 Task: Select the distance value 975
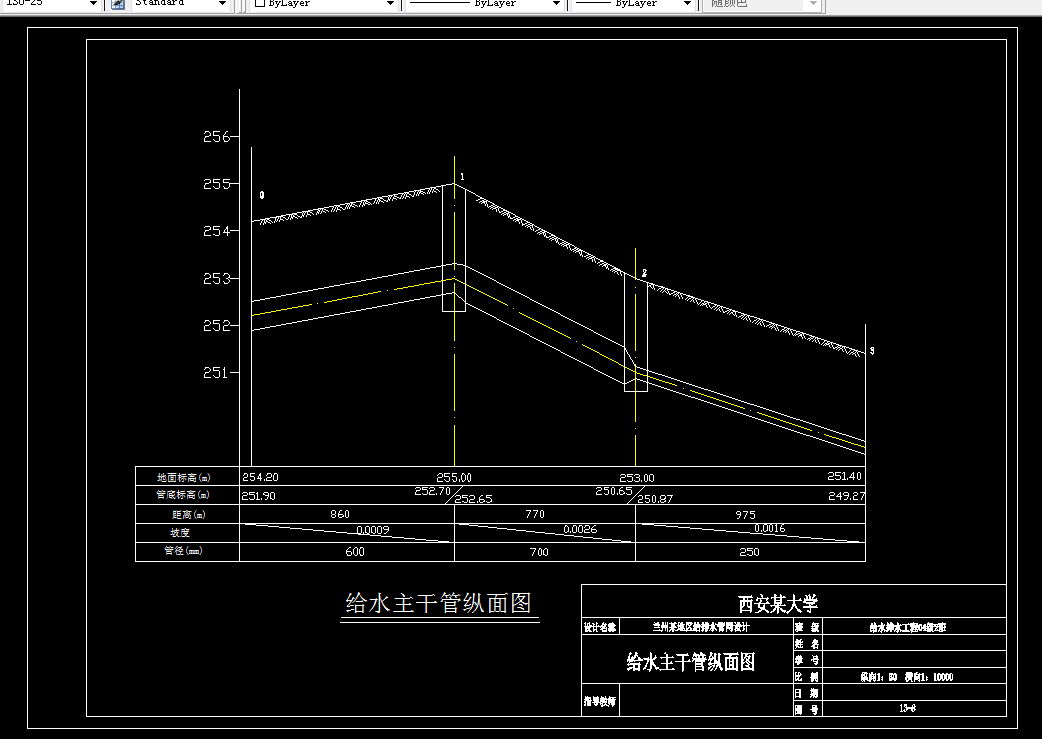click(x=745, y=514)
